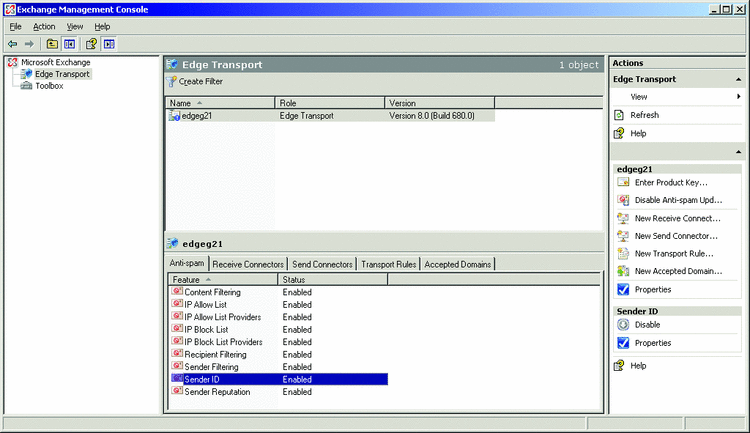This screenshot has width=750, height=433.
Task: Switch to the Anti-spam tab
Action: pos(187,263)
